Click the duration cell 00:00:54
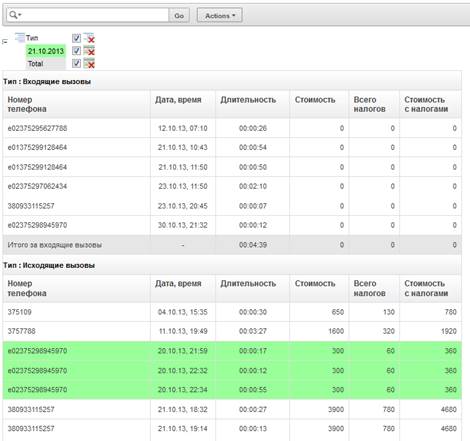 click(x=253, y=147)
